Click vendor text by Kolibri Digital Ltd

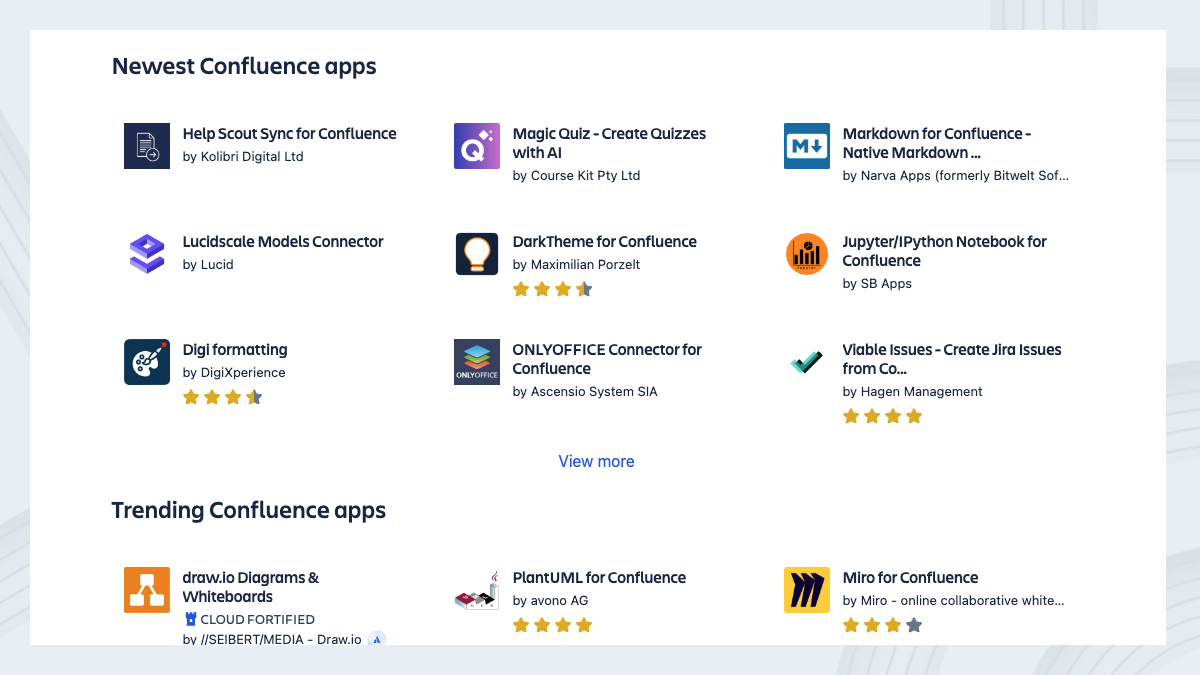click(x=243, y=157)
